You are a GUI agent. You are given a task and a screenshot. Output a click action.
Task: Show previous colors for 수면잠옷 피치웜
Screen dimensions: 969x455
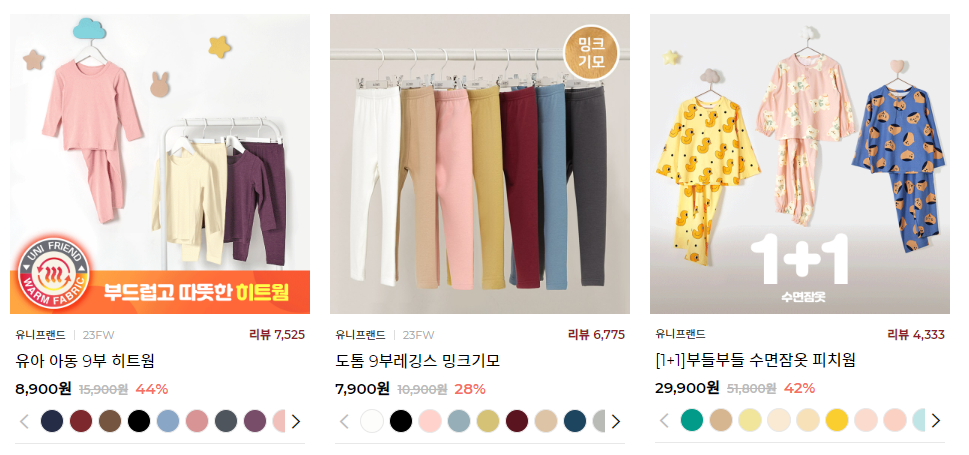(x=664, y=421)
